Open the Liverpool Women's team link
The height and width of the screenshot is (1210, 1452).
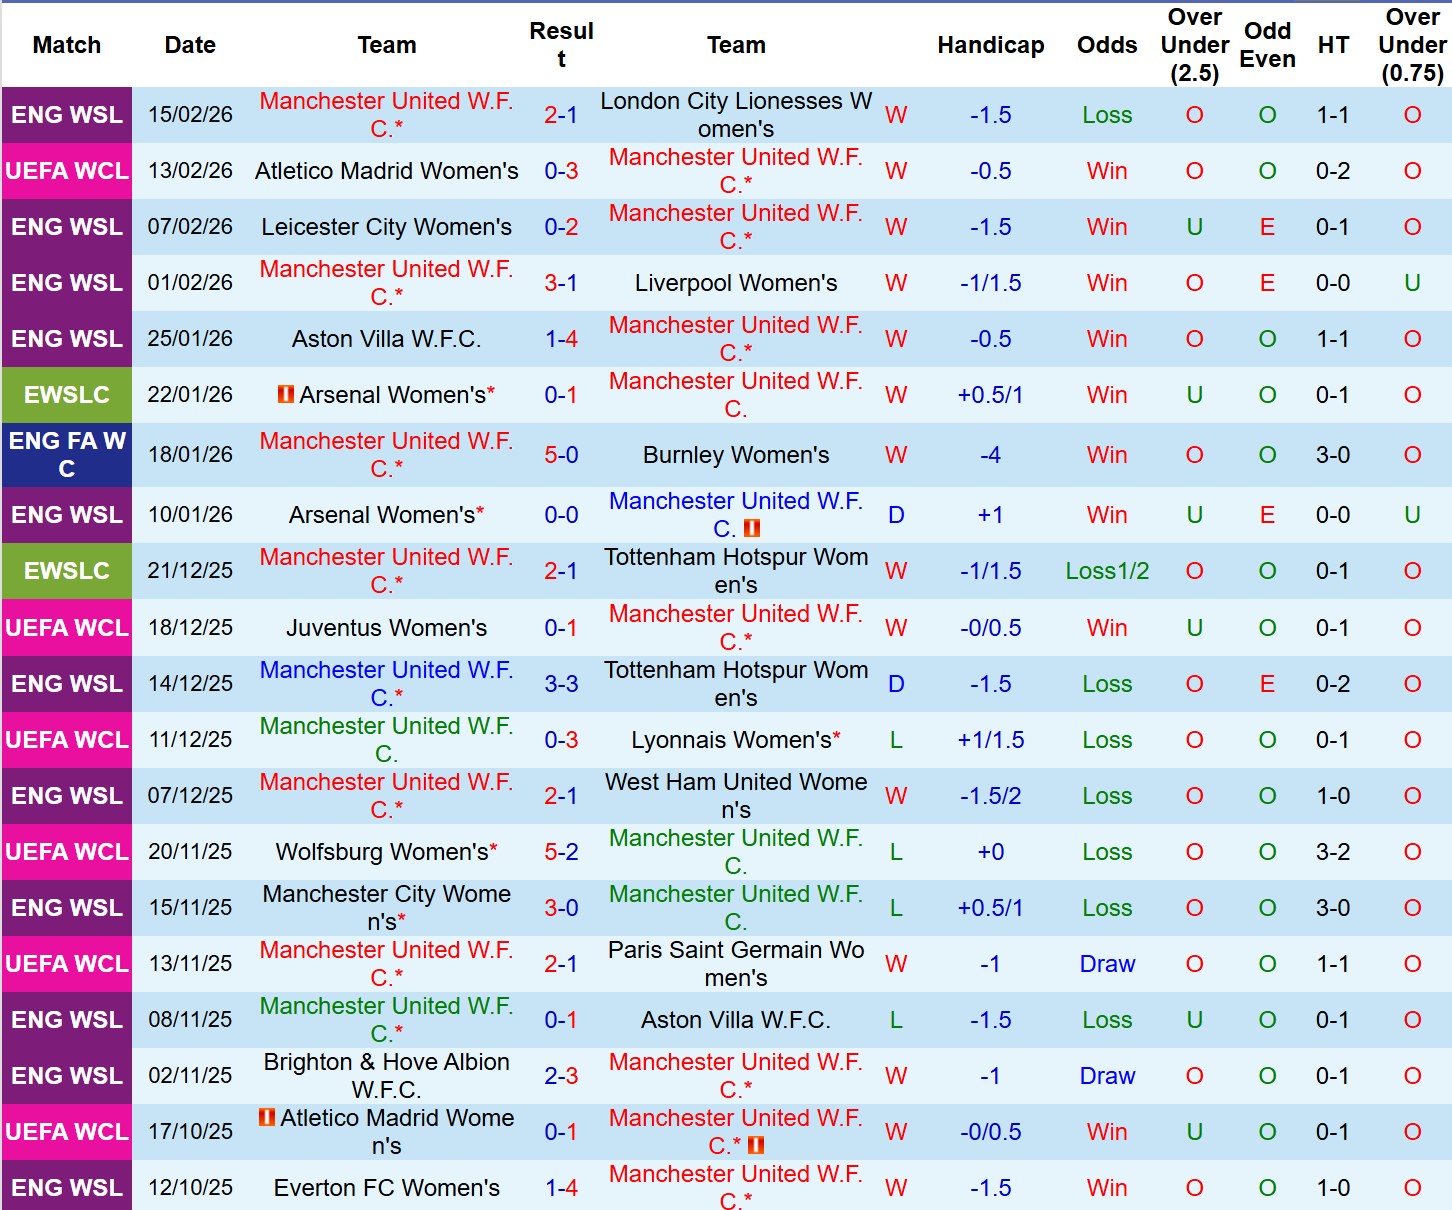tap(736, 283)
